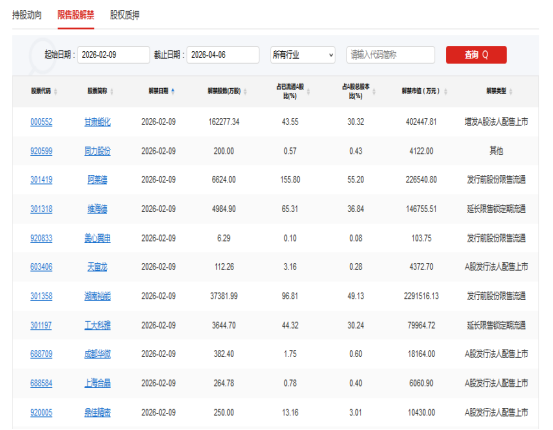The image size is (553, 430).
Task: Click the 解禁日期 column header text
Action: [158, 91]
